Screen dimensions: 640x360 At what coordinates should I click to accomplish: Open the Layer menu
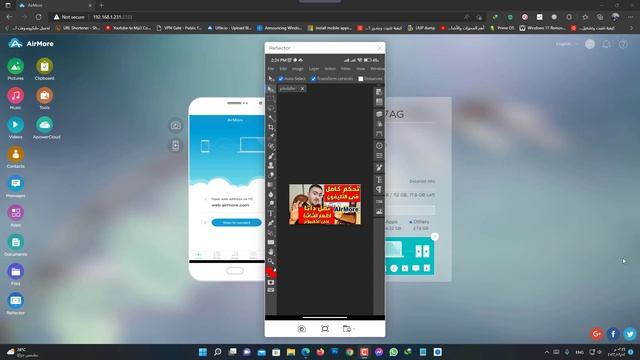point(314,69)
